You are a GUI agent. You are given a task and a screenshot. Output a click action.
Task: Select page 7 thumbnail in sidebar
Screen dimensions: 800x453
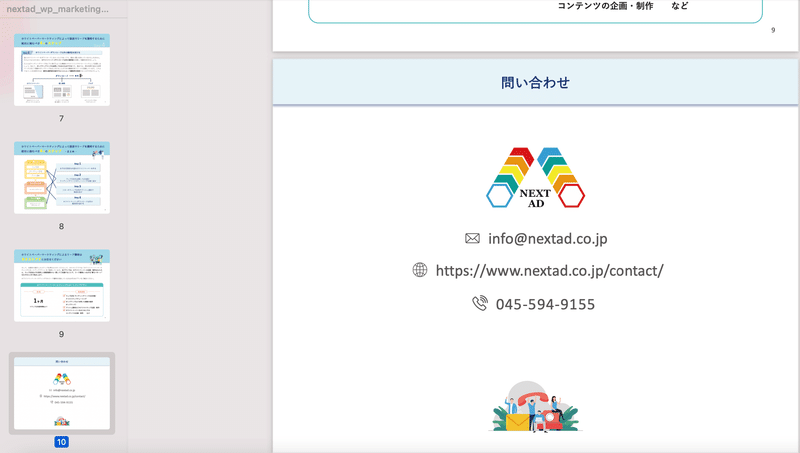click(x=62, y=70)
